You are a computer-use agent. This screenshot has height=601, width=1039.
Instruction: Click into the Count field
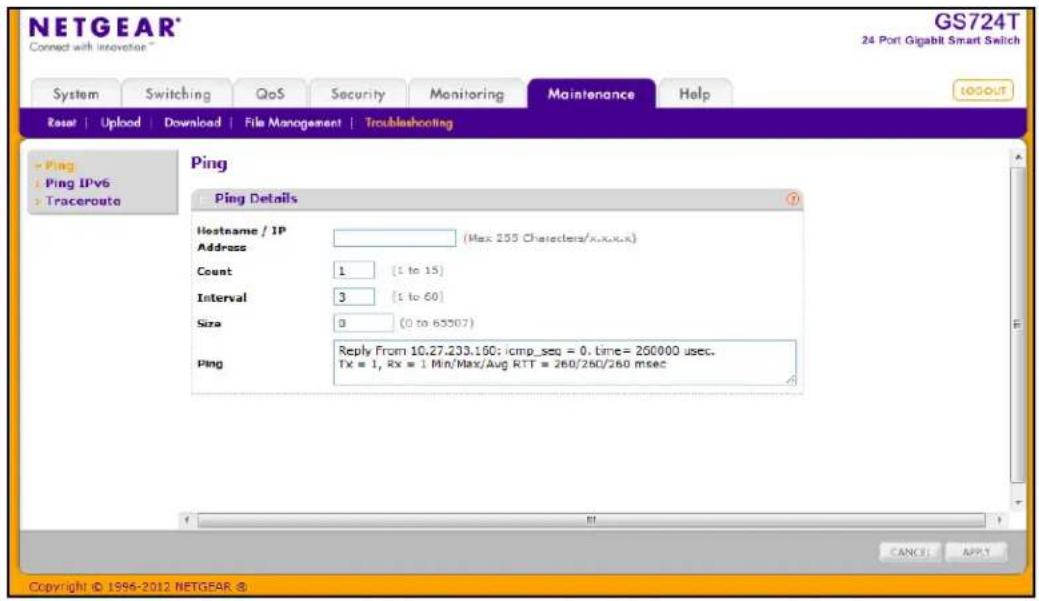point(354,270)
